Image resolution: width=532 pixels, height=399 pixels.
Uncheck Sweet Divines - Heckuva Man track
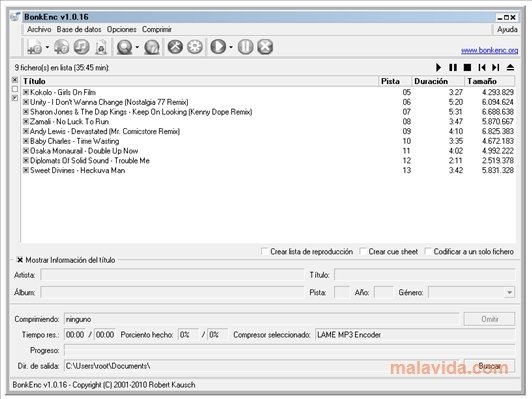coord(26,170)
